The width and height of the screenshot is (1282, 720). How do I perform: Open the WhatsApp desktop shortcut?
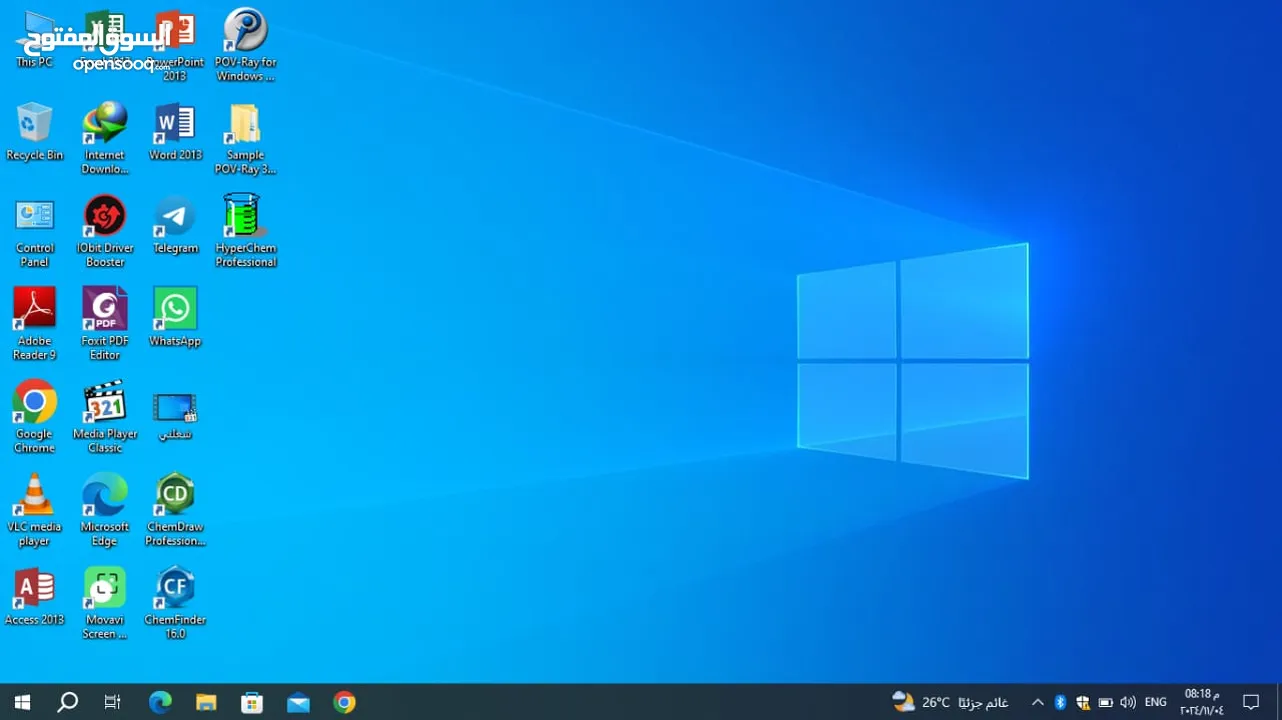tap(175, 317)
